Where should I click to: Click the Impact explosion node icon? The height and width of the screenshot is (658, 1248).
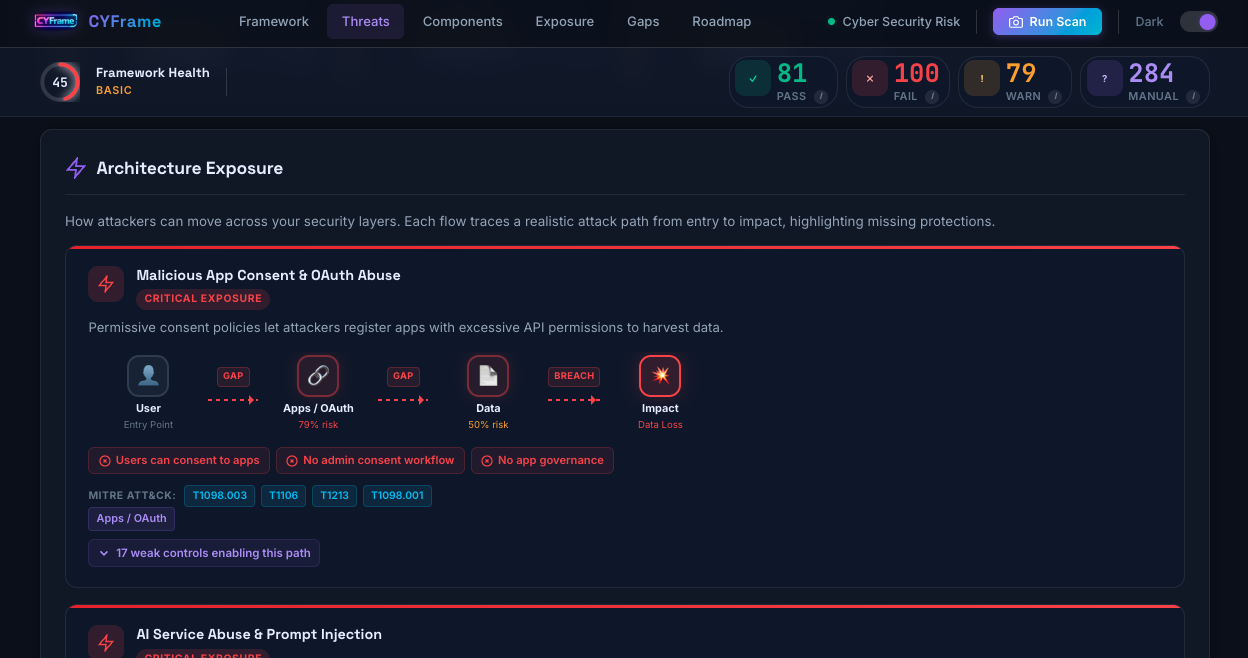(660, 376)
